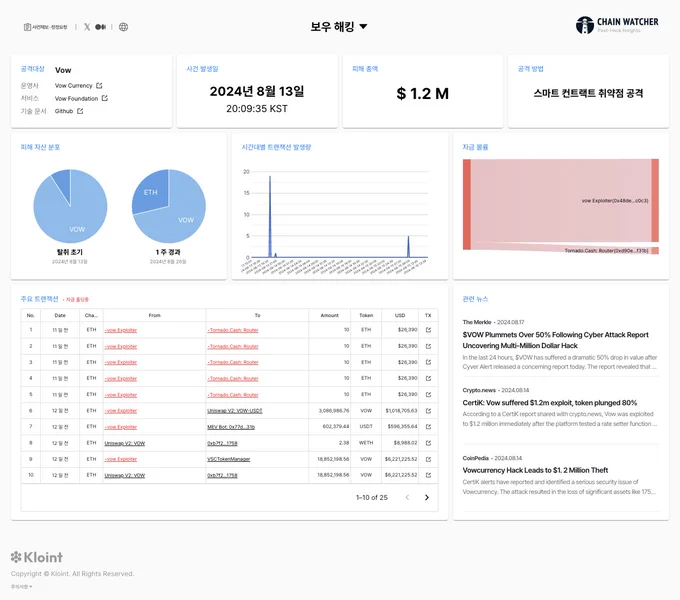
Task: Open TX link icon in row 8
Action: pos(428,443)
